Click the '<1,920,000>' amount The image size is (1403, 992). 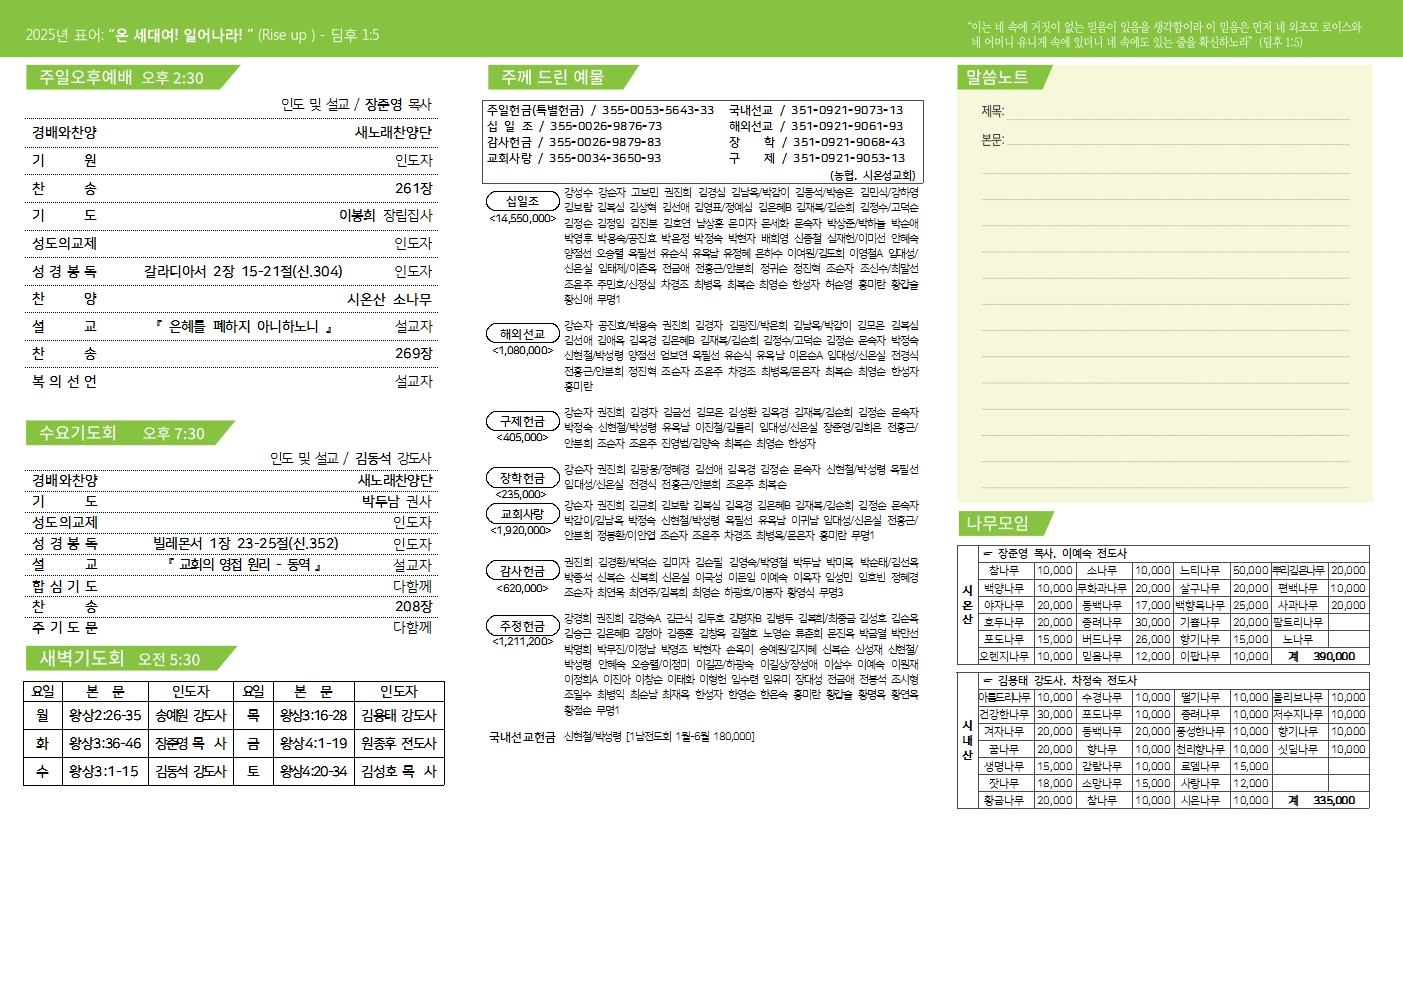pos(521,530)
